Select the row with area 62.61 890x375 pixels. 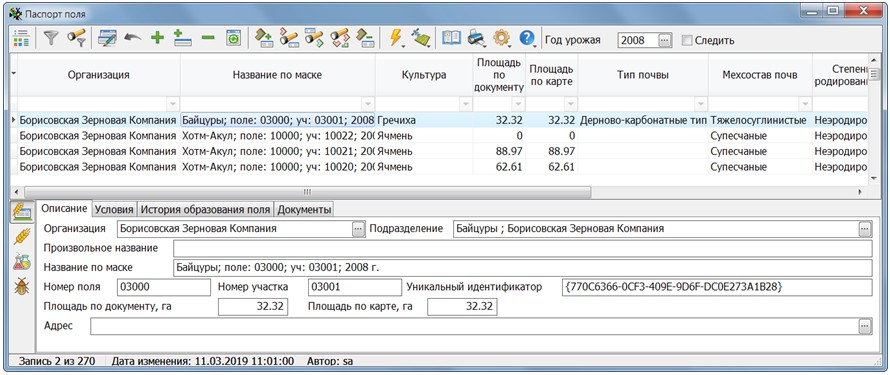click(x=443, y=167)
